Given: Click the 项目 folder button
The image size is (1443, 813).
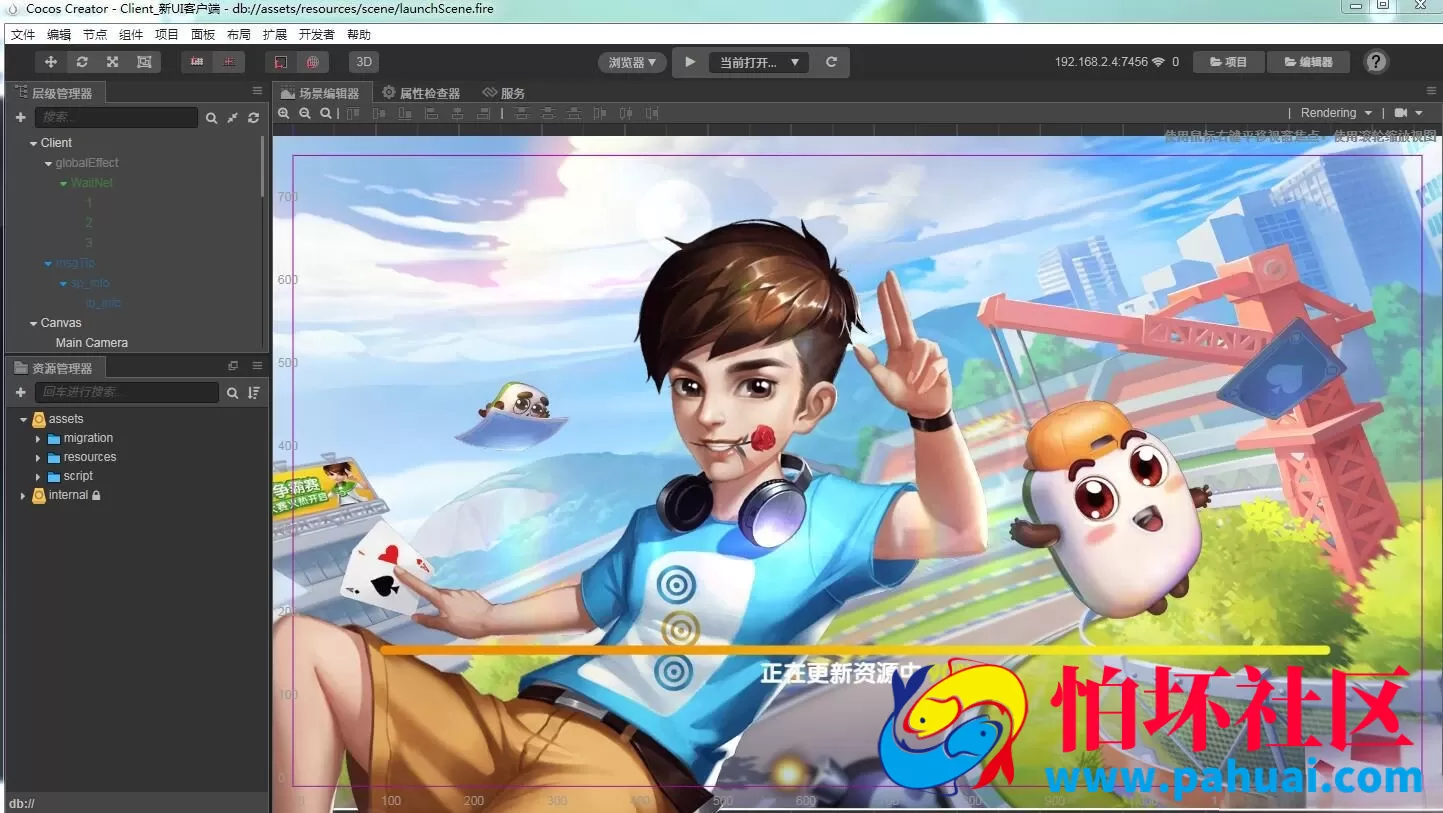Looking at the screenshot, I should coord(1228,62).
